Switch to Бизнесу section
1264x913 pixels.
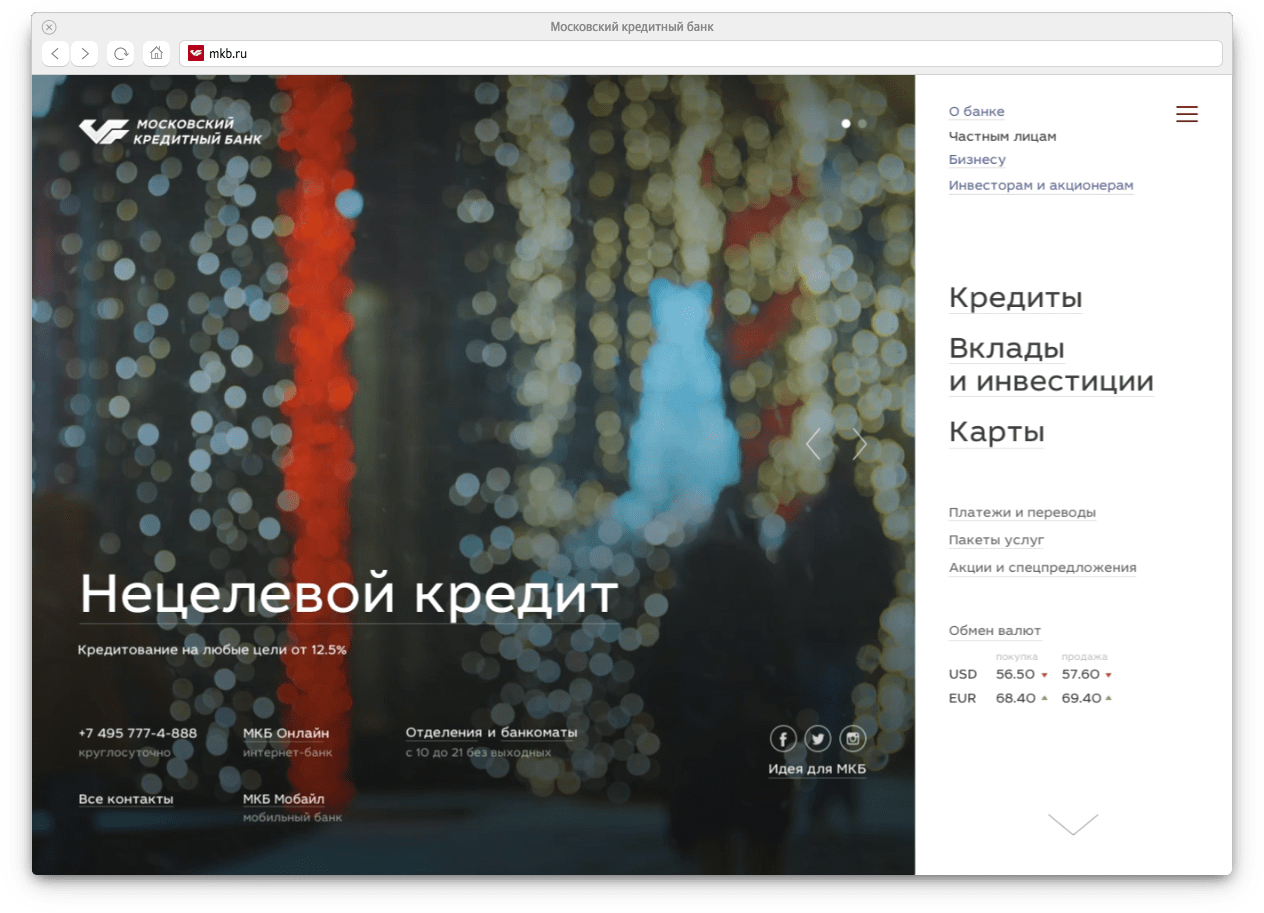[977, 160]
